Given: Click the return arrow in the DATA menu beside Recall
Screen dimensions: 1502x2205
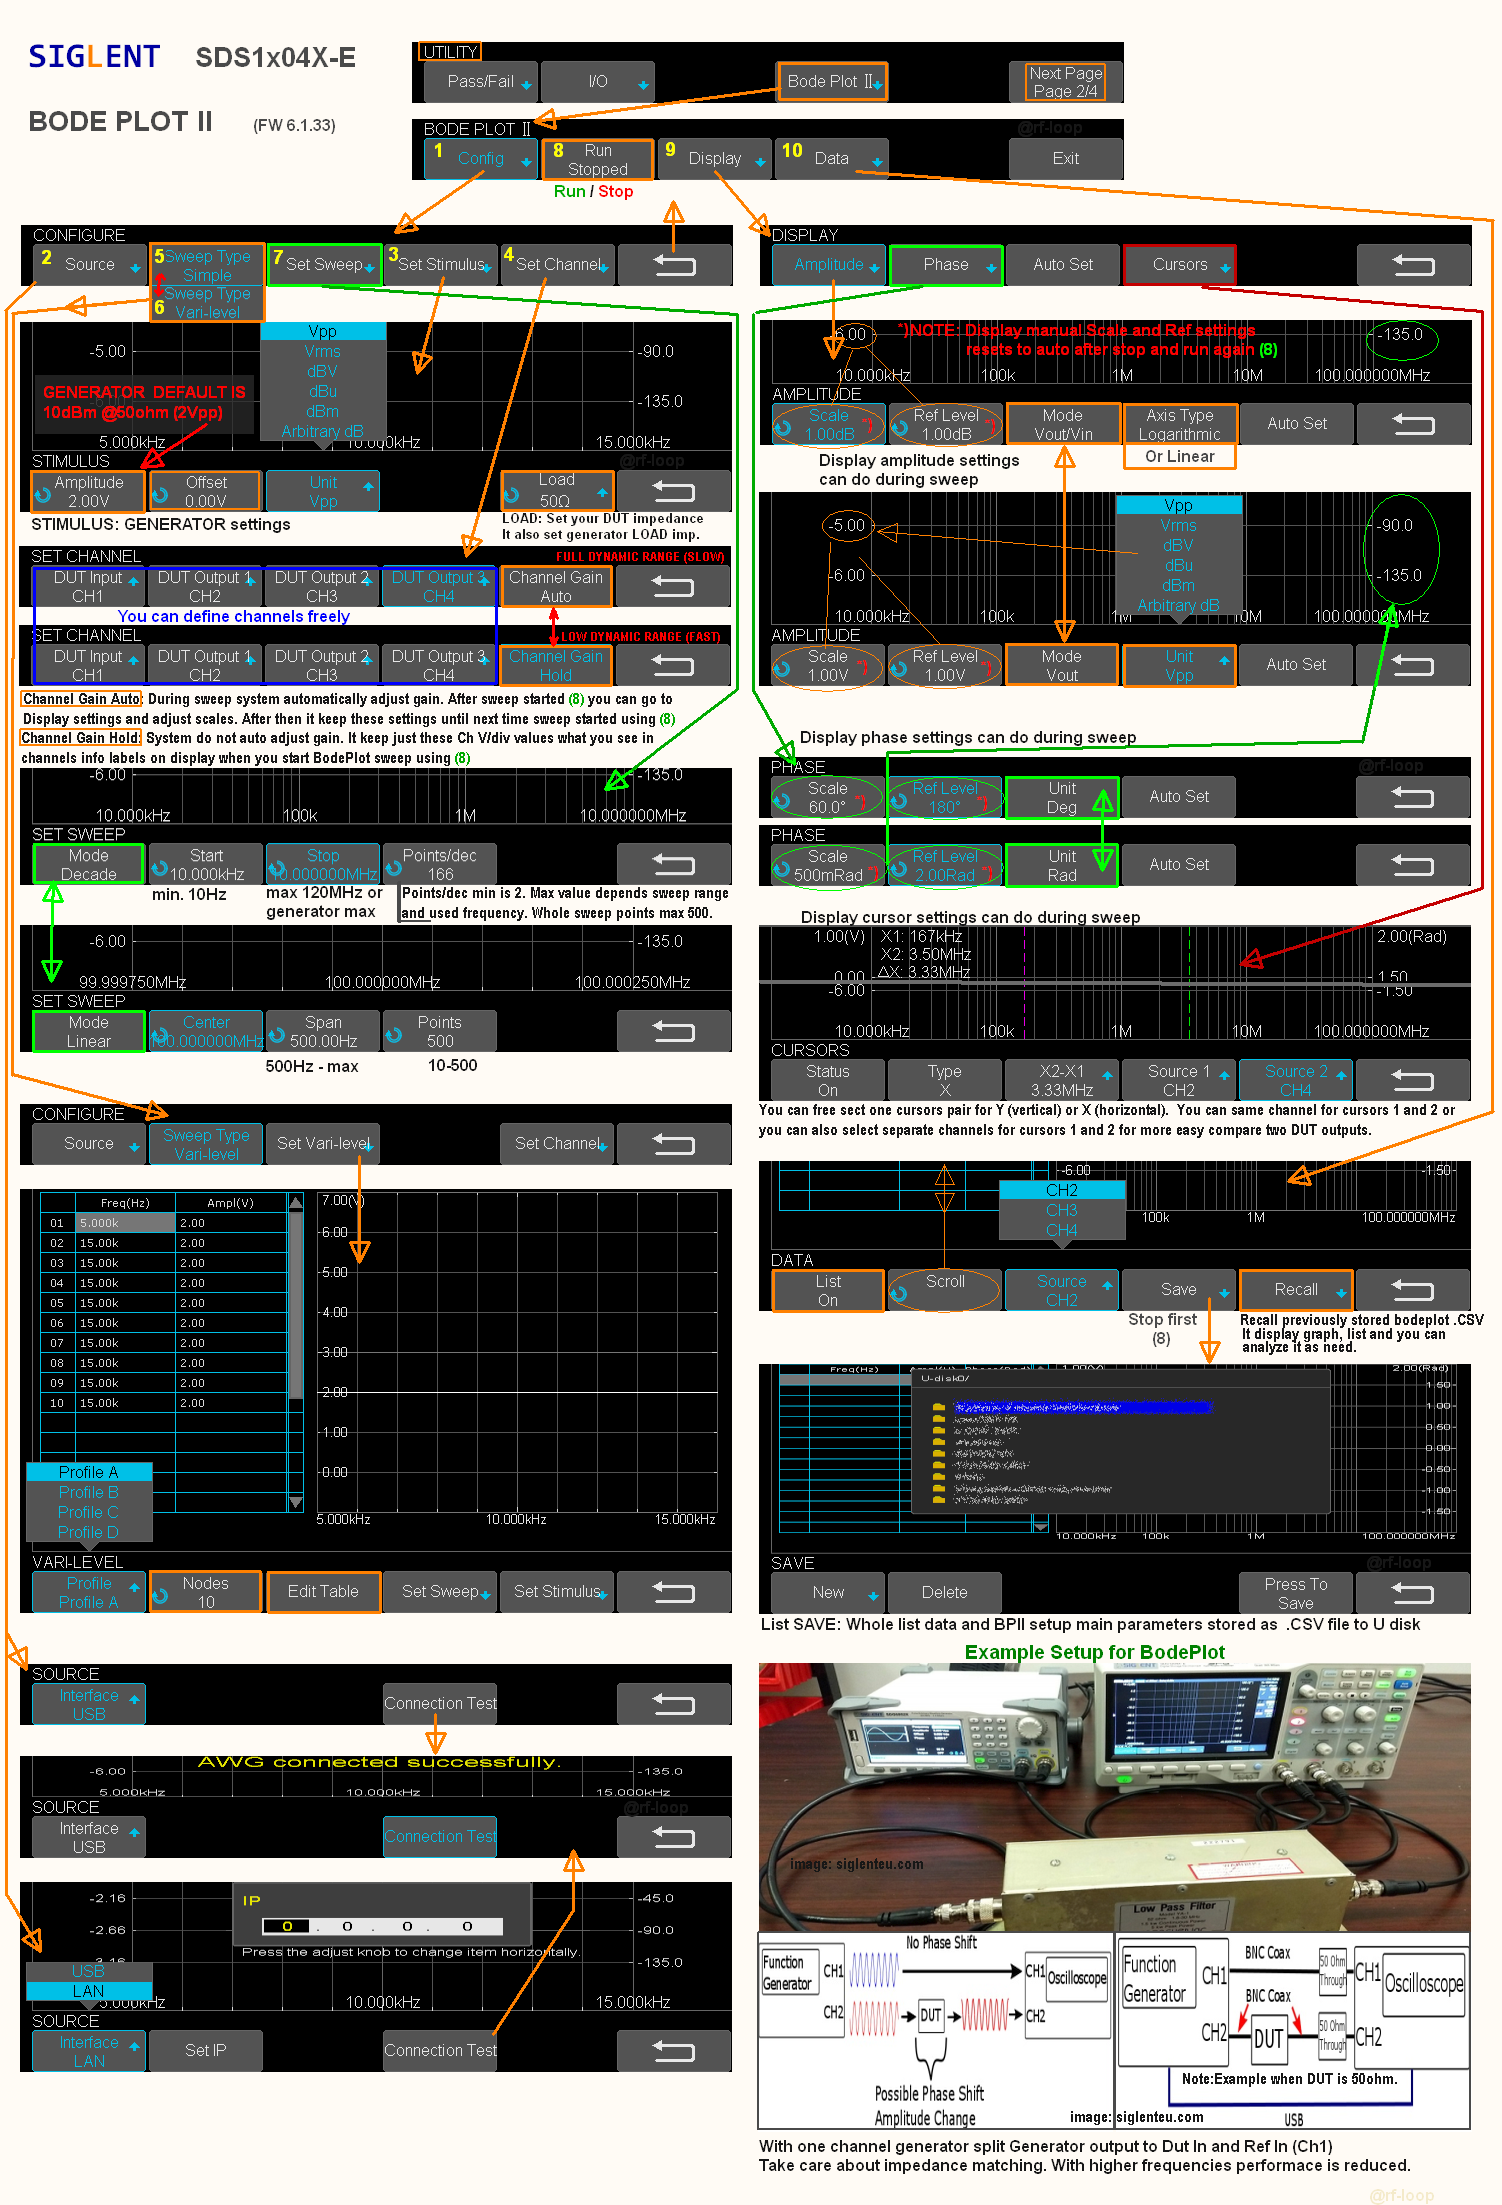Looking at the screenshot, I should click(x=1413, y=1290).
